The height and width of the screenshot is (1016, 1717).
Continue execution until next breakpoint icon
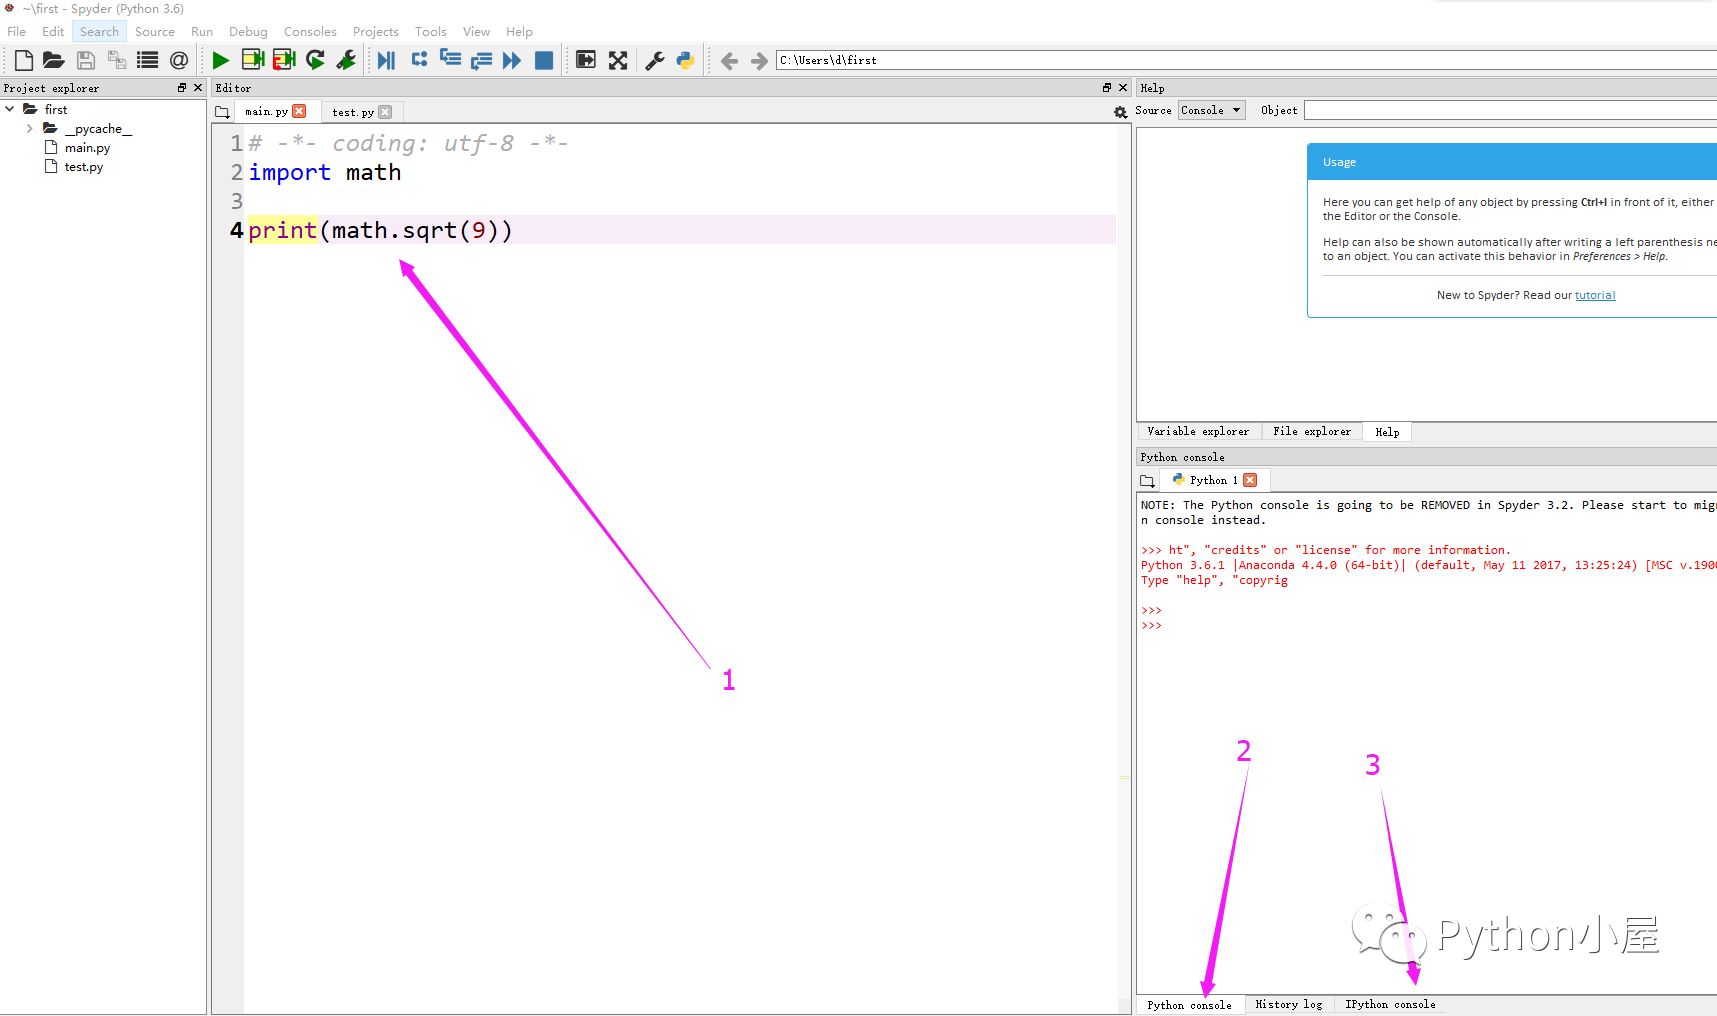[x=512, y=60]
